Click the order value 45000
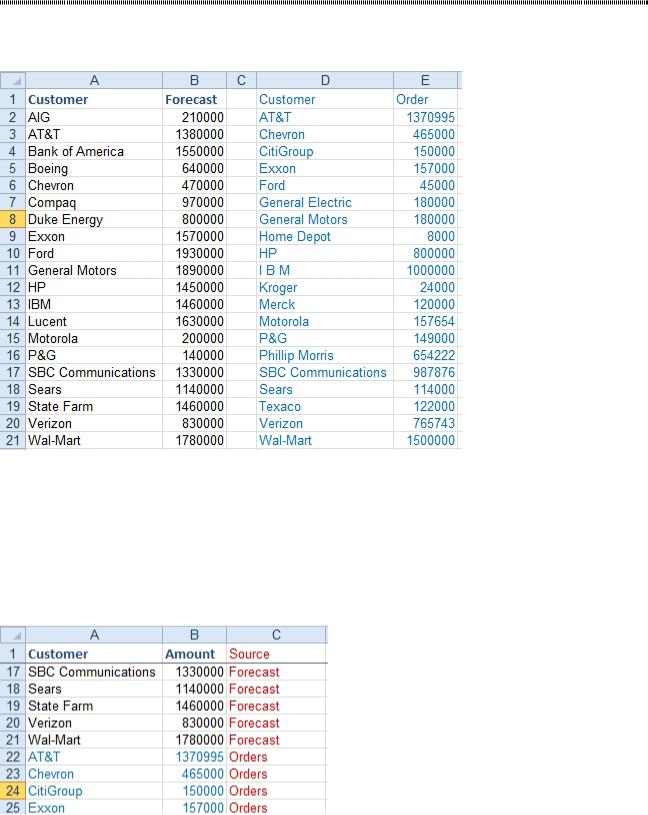The image size is (648, 815). pos(425,186)
